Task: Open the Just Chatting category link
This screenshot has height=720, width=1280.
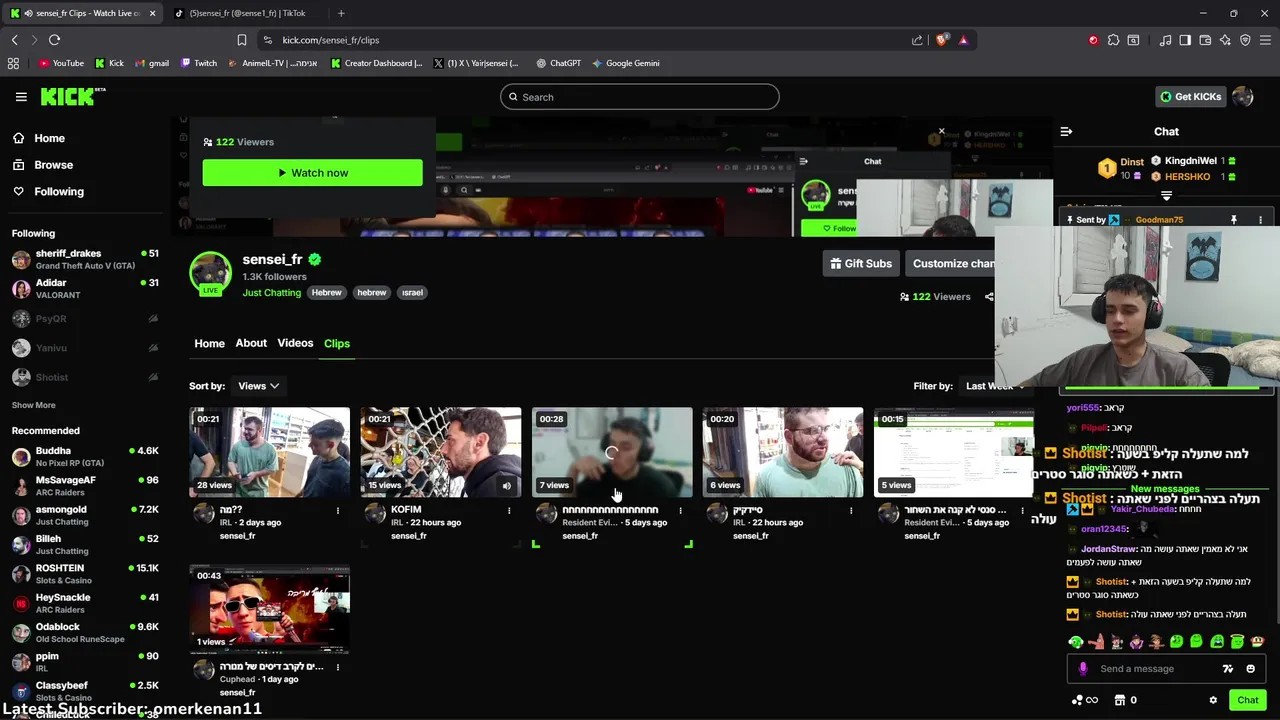Action: 271,293
